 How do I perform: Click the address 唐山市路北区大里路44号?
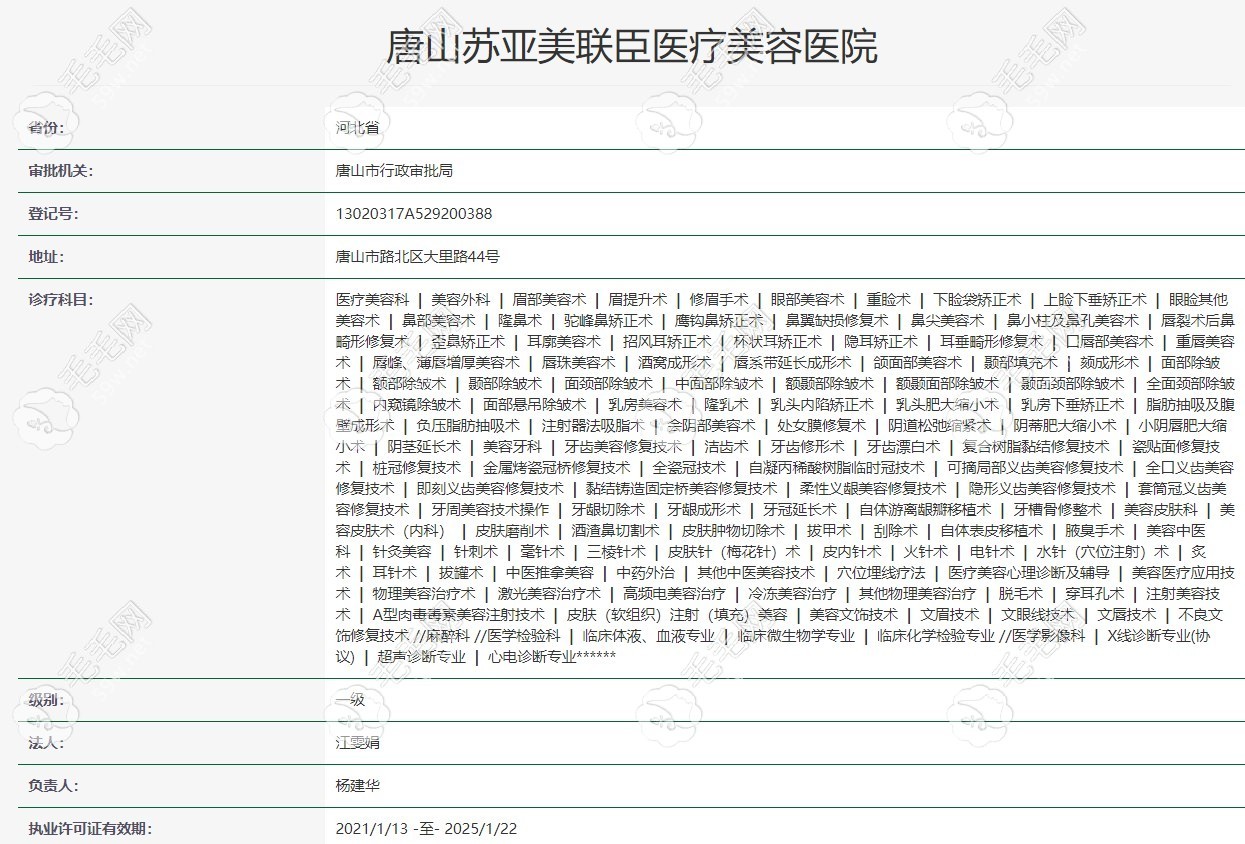coord(417,257)
